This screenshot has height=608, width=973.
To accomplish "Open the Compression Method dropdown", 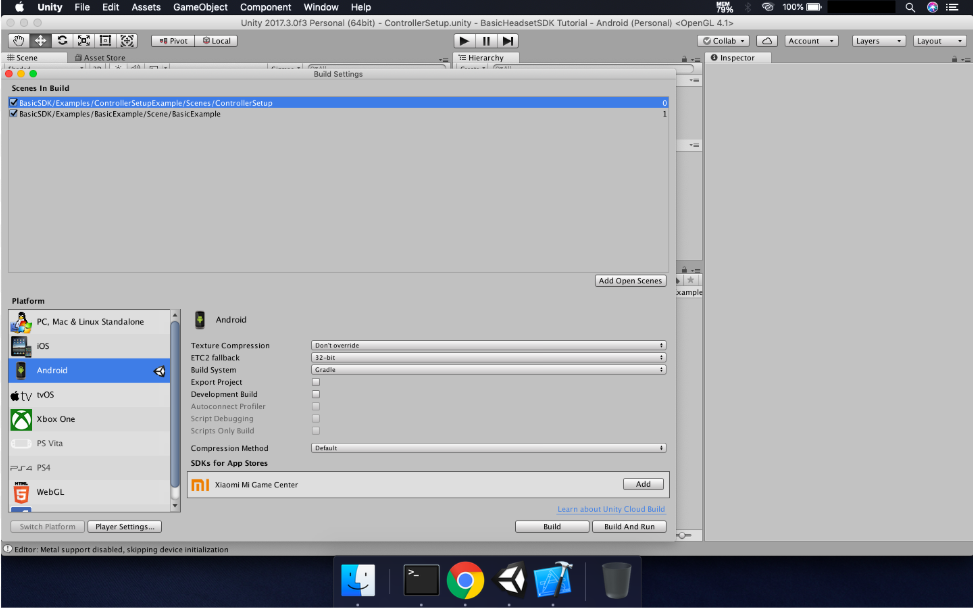I will pyautogui.click(x=488, y=448).
